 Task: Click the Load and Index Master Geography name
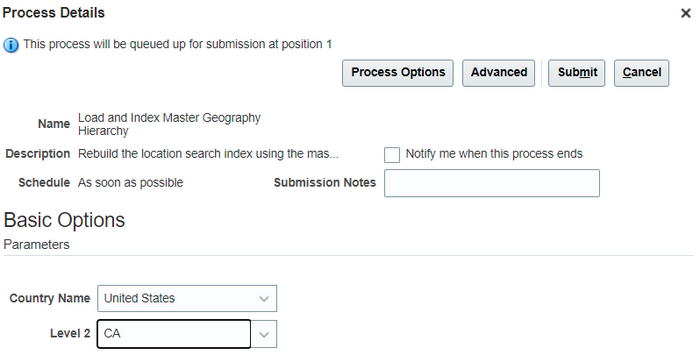click(169, 124)
